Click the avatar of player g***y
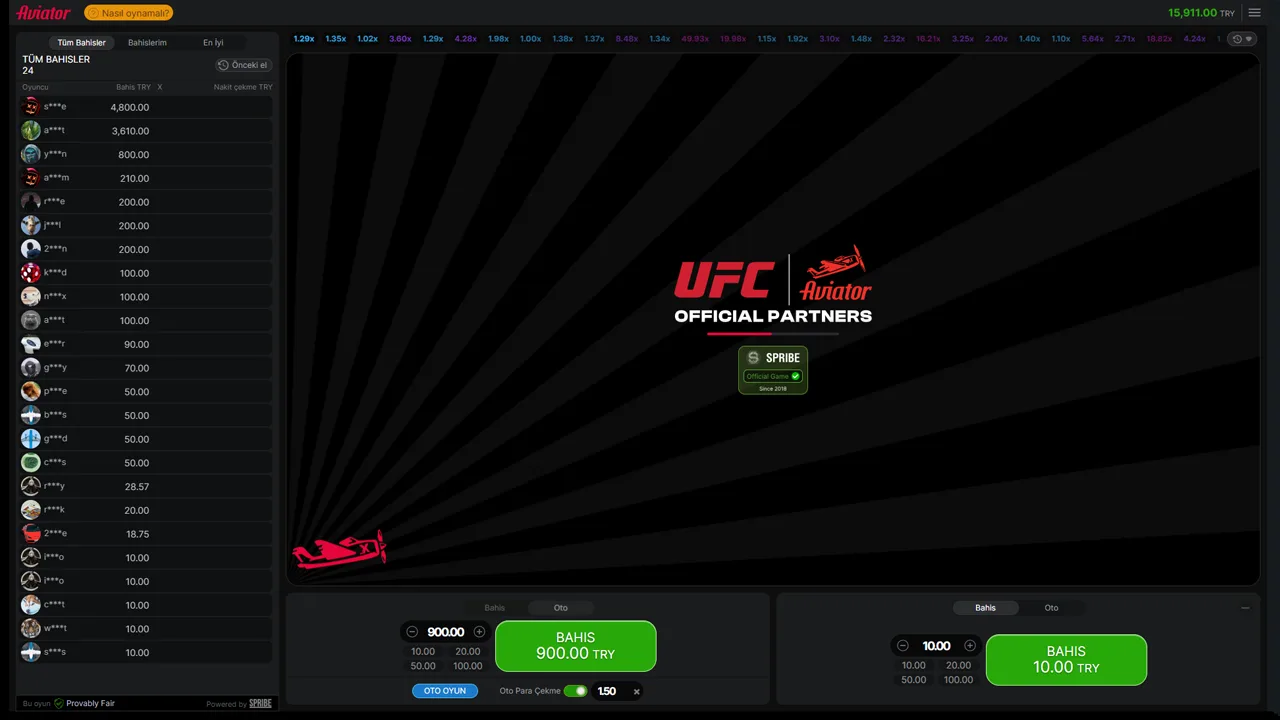1280x720 pixels. (31, 368)
